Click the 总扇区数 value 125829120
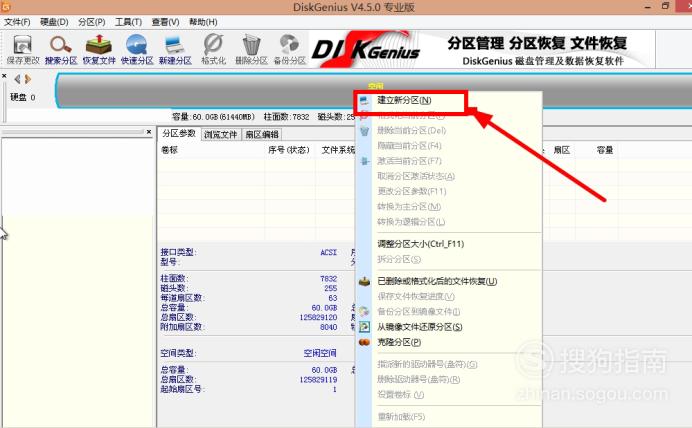This screenshot has height=428, width=692. coord(318,317)
